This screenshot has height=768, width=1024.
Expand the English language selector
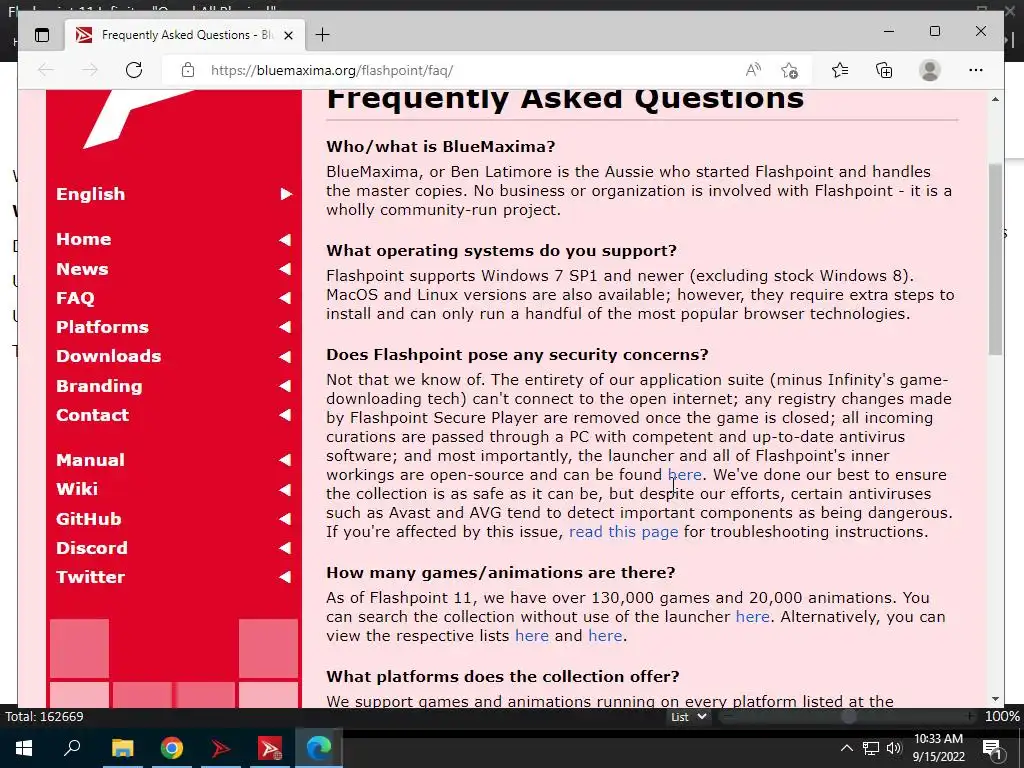(174, 194)
